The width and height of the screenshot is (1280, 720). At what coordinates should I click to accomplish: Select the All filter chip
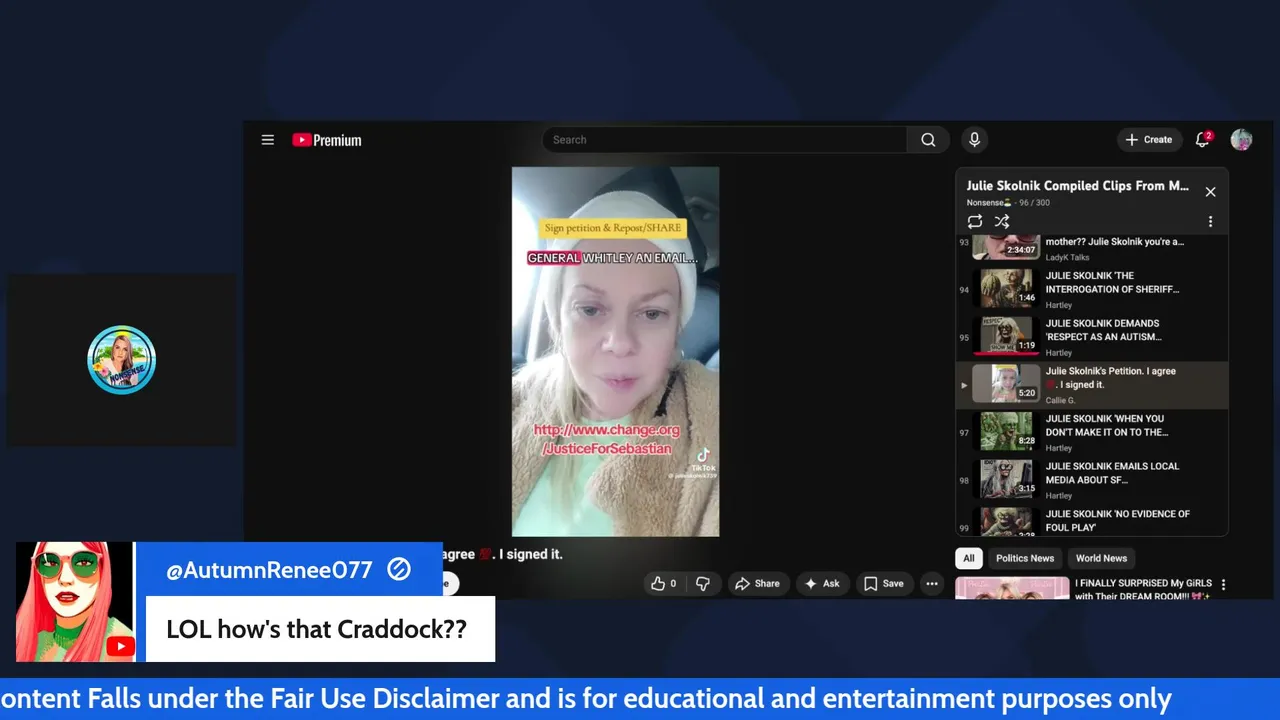[969, 558]
